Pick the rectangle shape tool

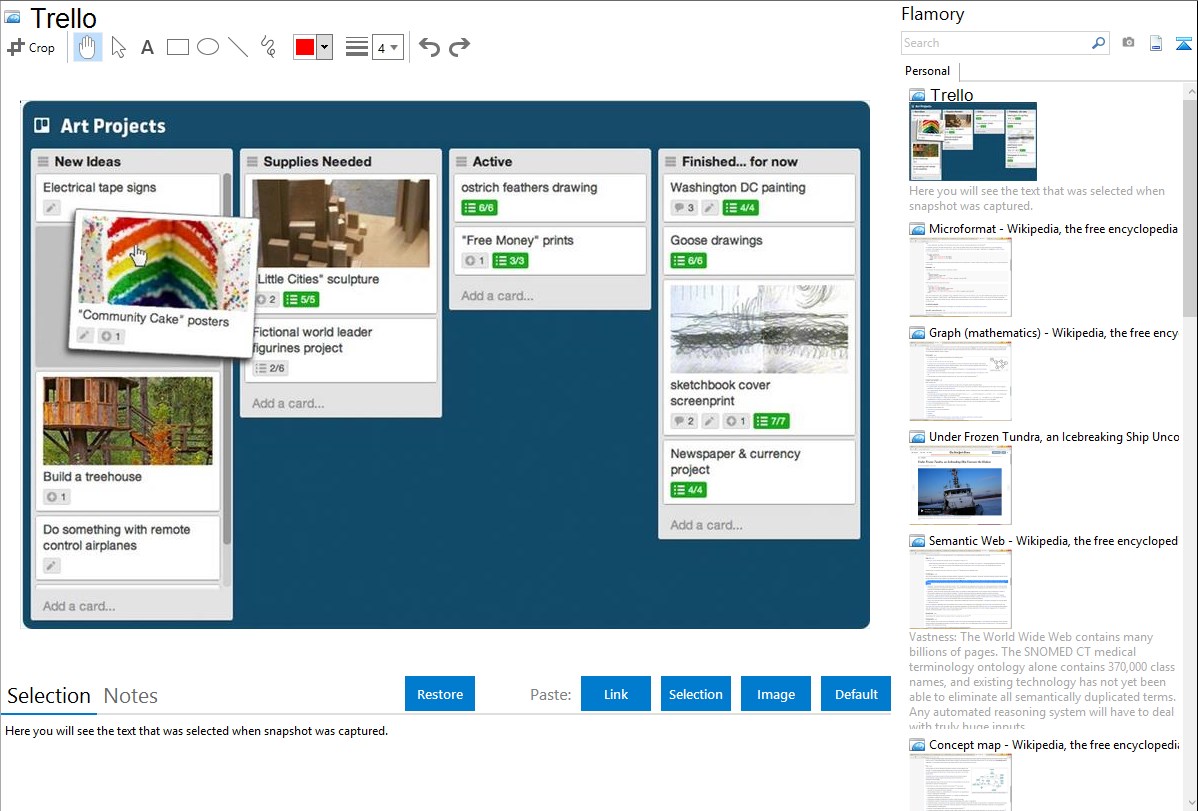[177, 47]
